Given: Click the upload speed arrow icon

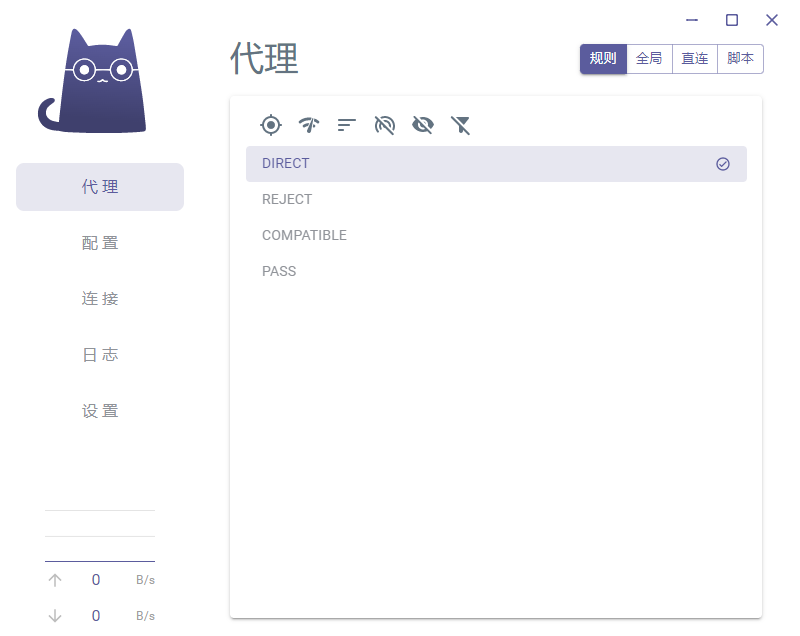Looking at the screenshot, I should [x=55, y=579].
